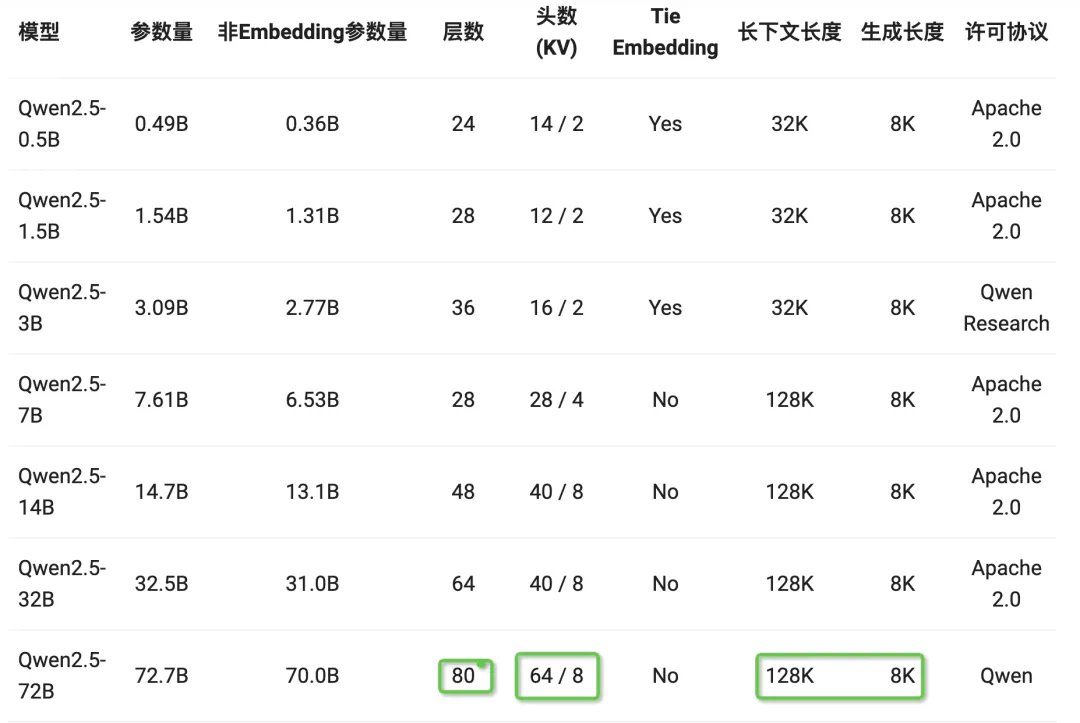Select the Qwen2.5-72B model name
The width and height of the screenshot is (1080, 723).
(x=62, y=676)
